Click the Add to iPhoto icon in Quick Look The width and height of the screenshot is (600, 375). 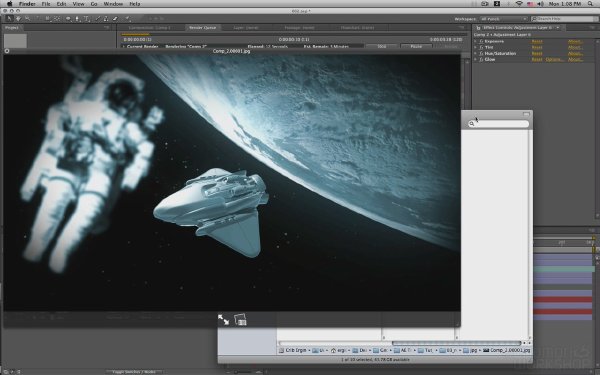tap(240, 320)
